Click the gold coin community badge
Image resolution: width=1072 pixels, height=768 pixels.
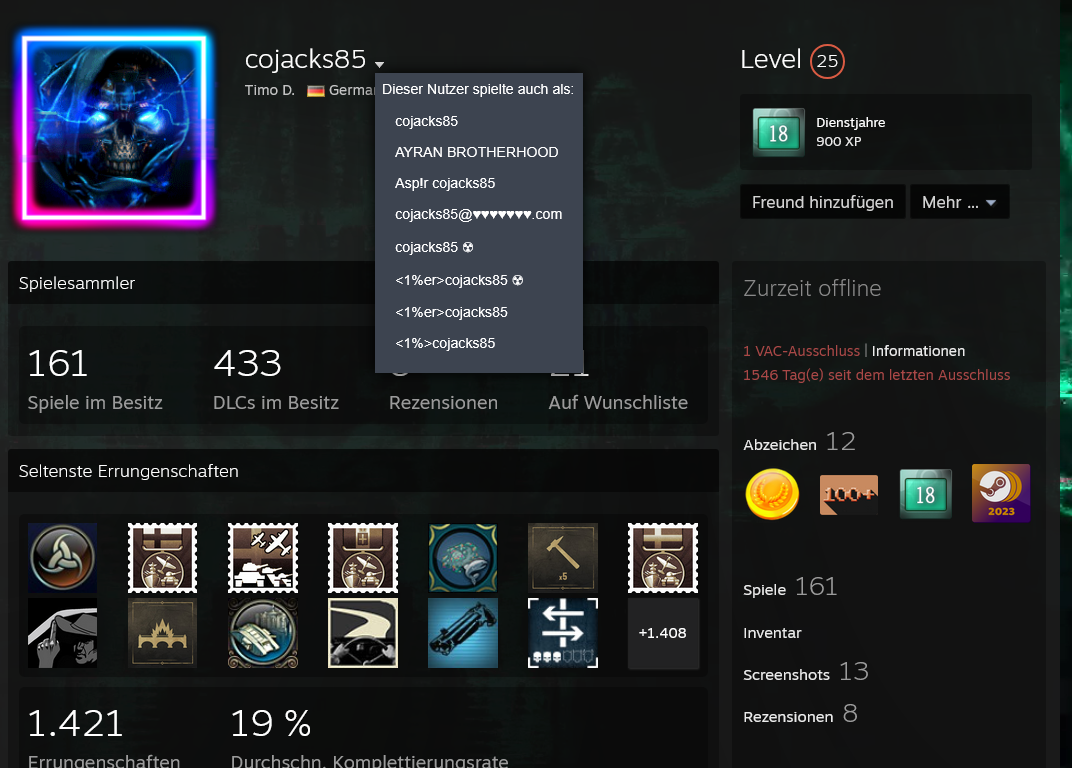coord(772,494)
